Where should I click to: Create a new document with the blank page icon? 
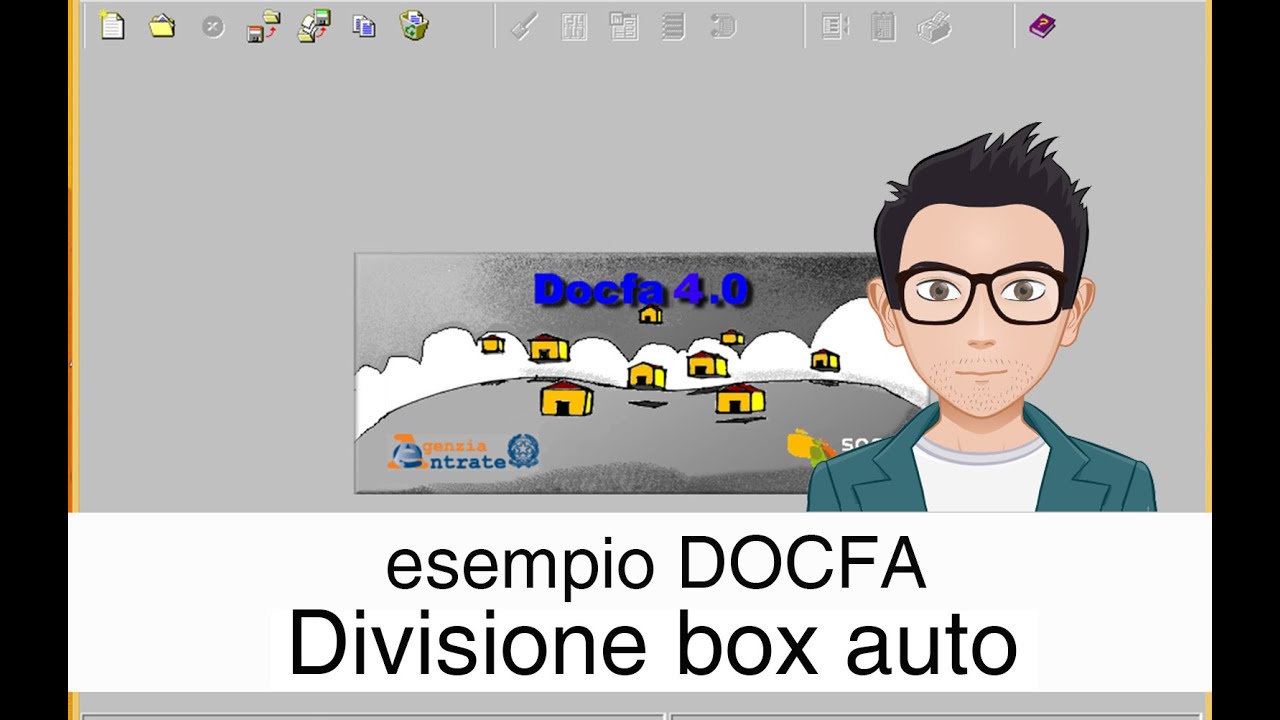(112, 26)
